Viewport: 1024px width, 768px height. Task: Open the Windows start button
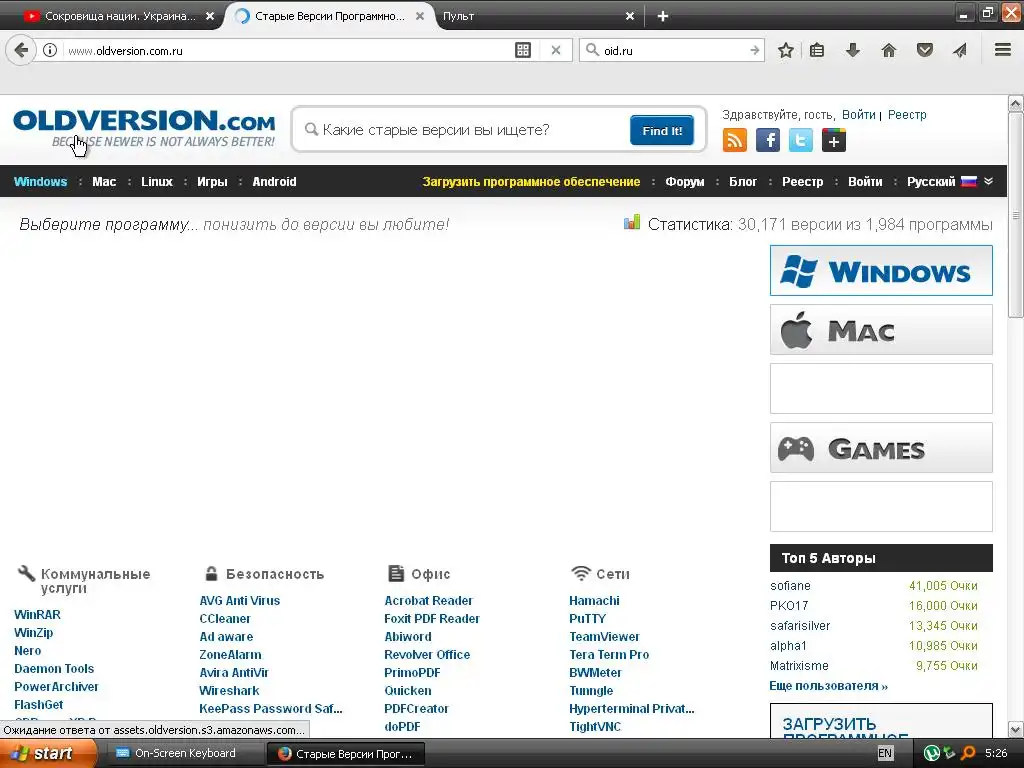[47, 753]
